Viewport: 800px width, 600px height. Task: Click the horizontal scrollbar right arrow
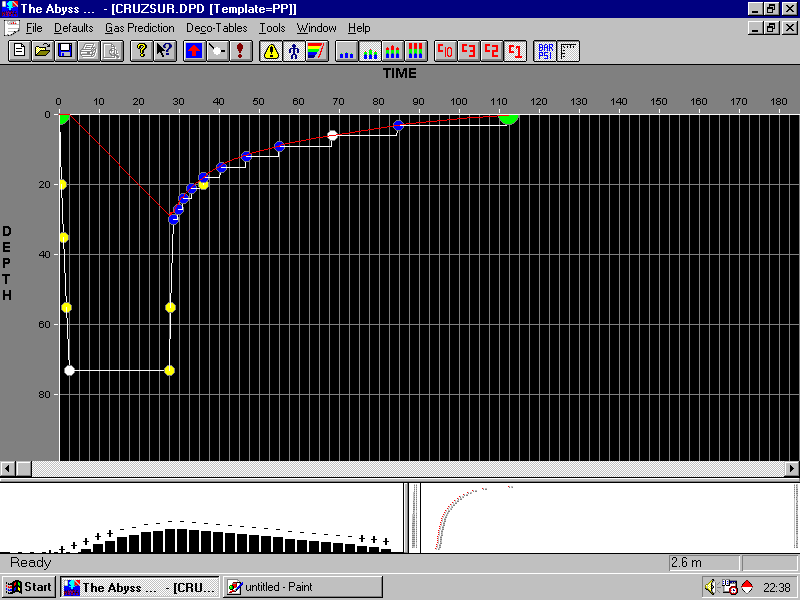tap(792, 468)
